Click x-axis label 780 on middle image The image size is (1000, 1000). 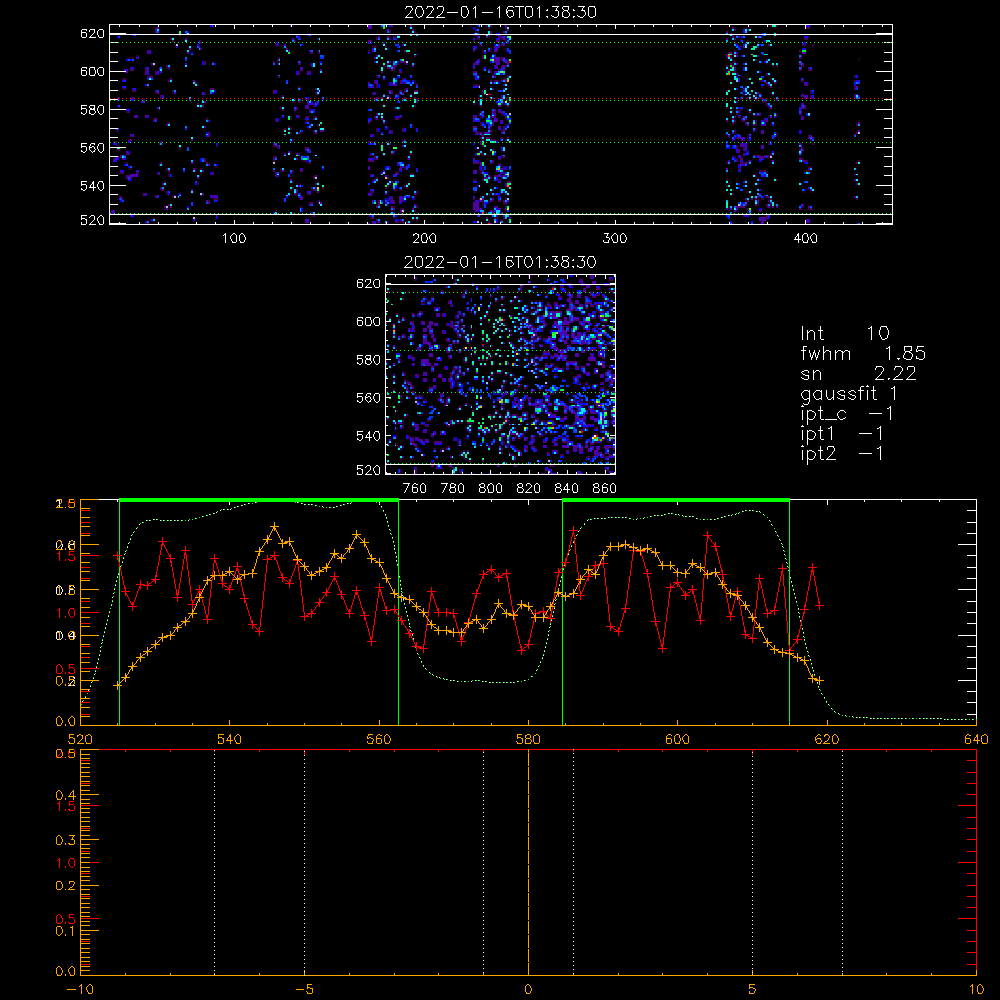(453, 489)
